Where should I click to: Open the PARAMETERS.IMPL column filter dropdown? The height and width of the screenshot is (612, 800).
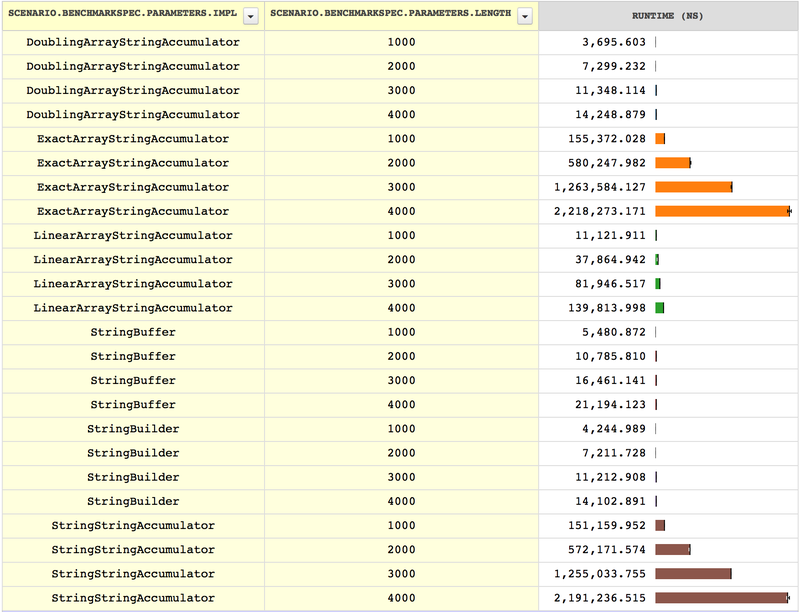tap(250, 15)
